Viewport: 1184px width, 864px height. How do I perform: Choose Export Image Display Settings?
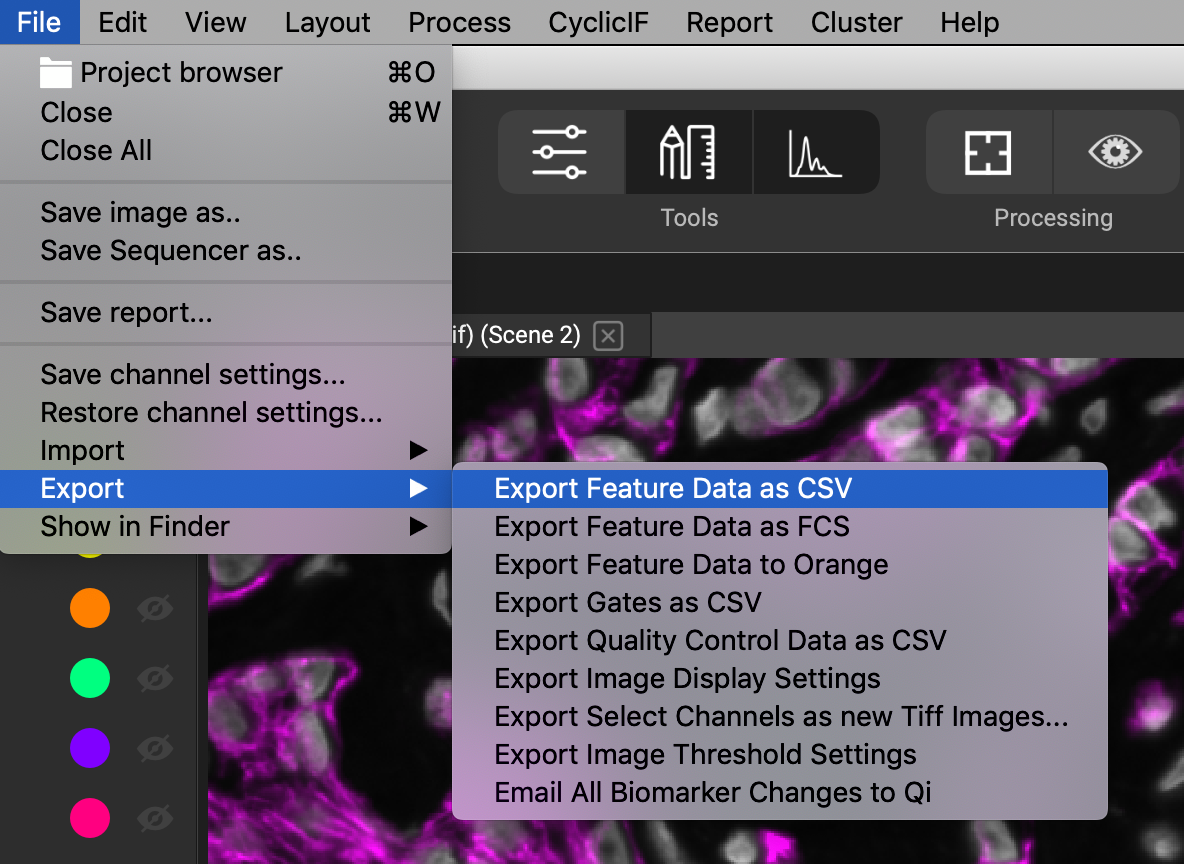click(x=780, y=678)
